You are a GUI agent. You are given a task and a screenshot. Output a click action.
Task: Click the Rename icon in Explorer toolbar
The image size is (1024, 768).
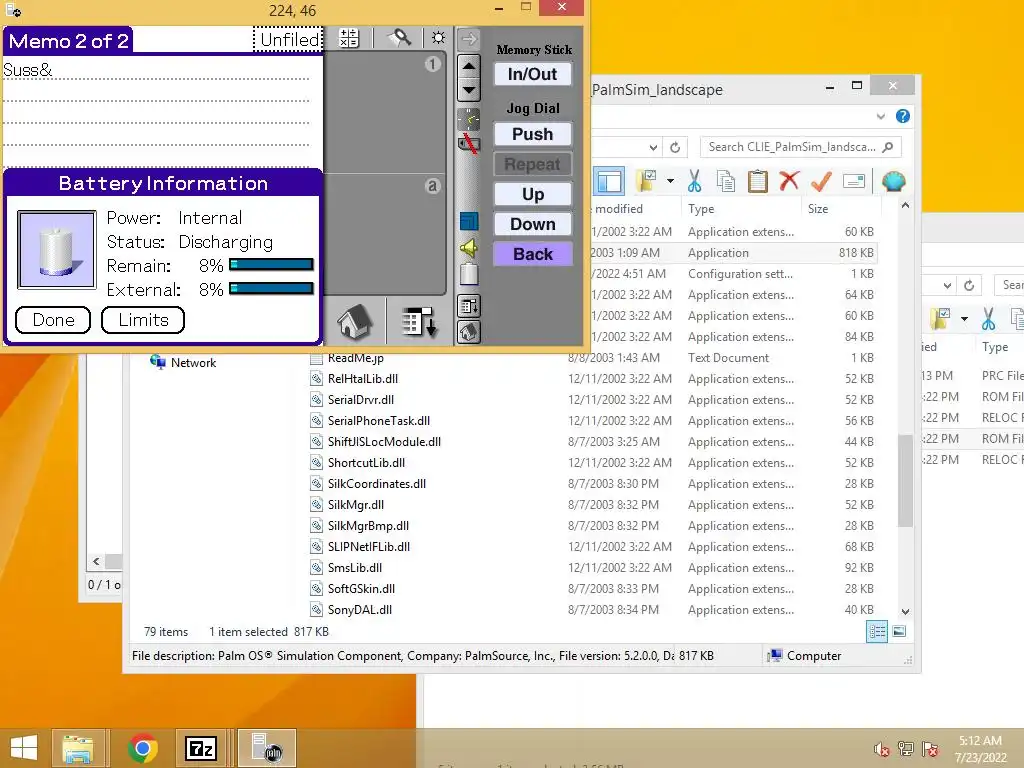click(854, 181)
